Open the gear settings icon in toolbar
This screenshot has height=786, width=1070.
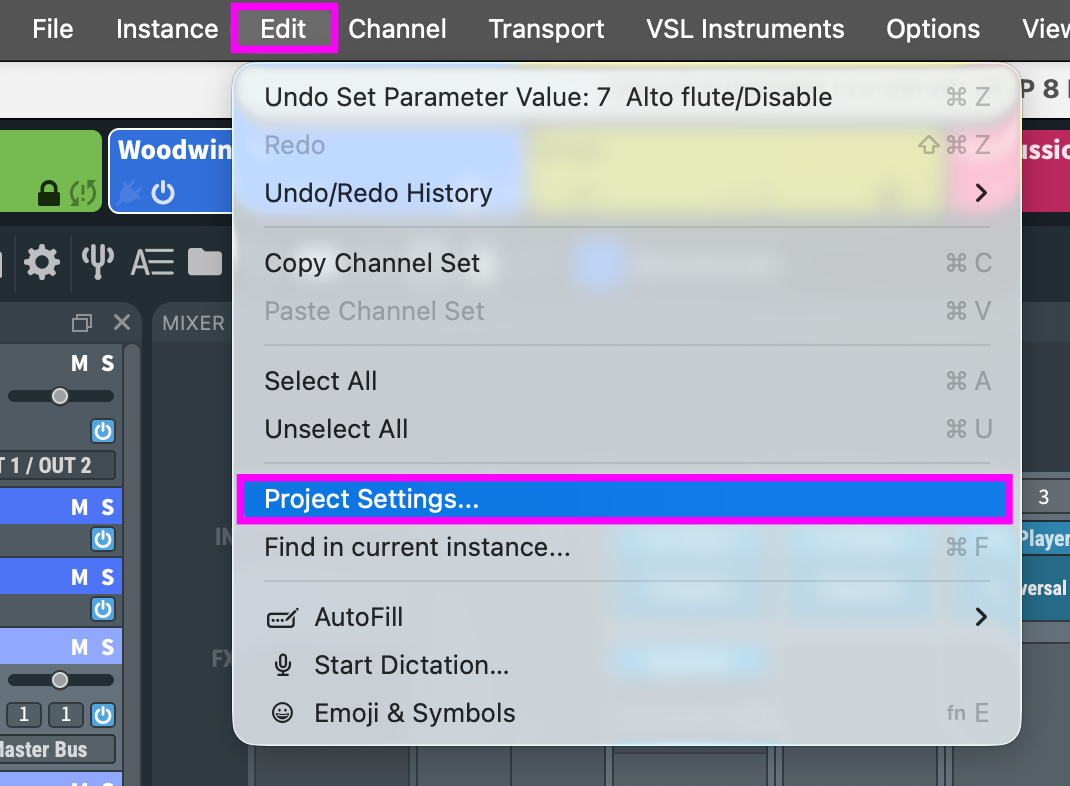(42, 263)
